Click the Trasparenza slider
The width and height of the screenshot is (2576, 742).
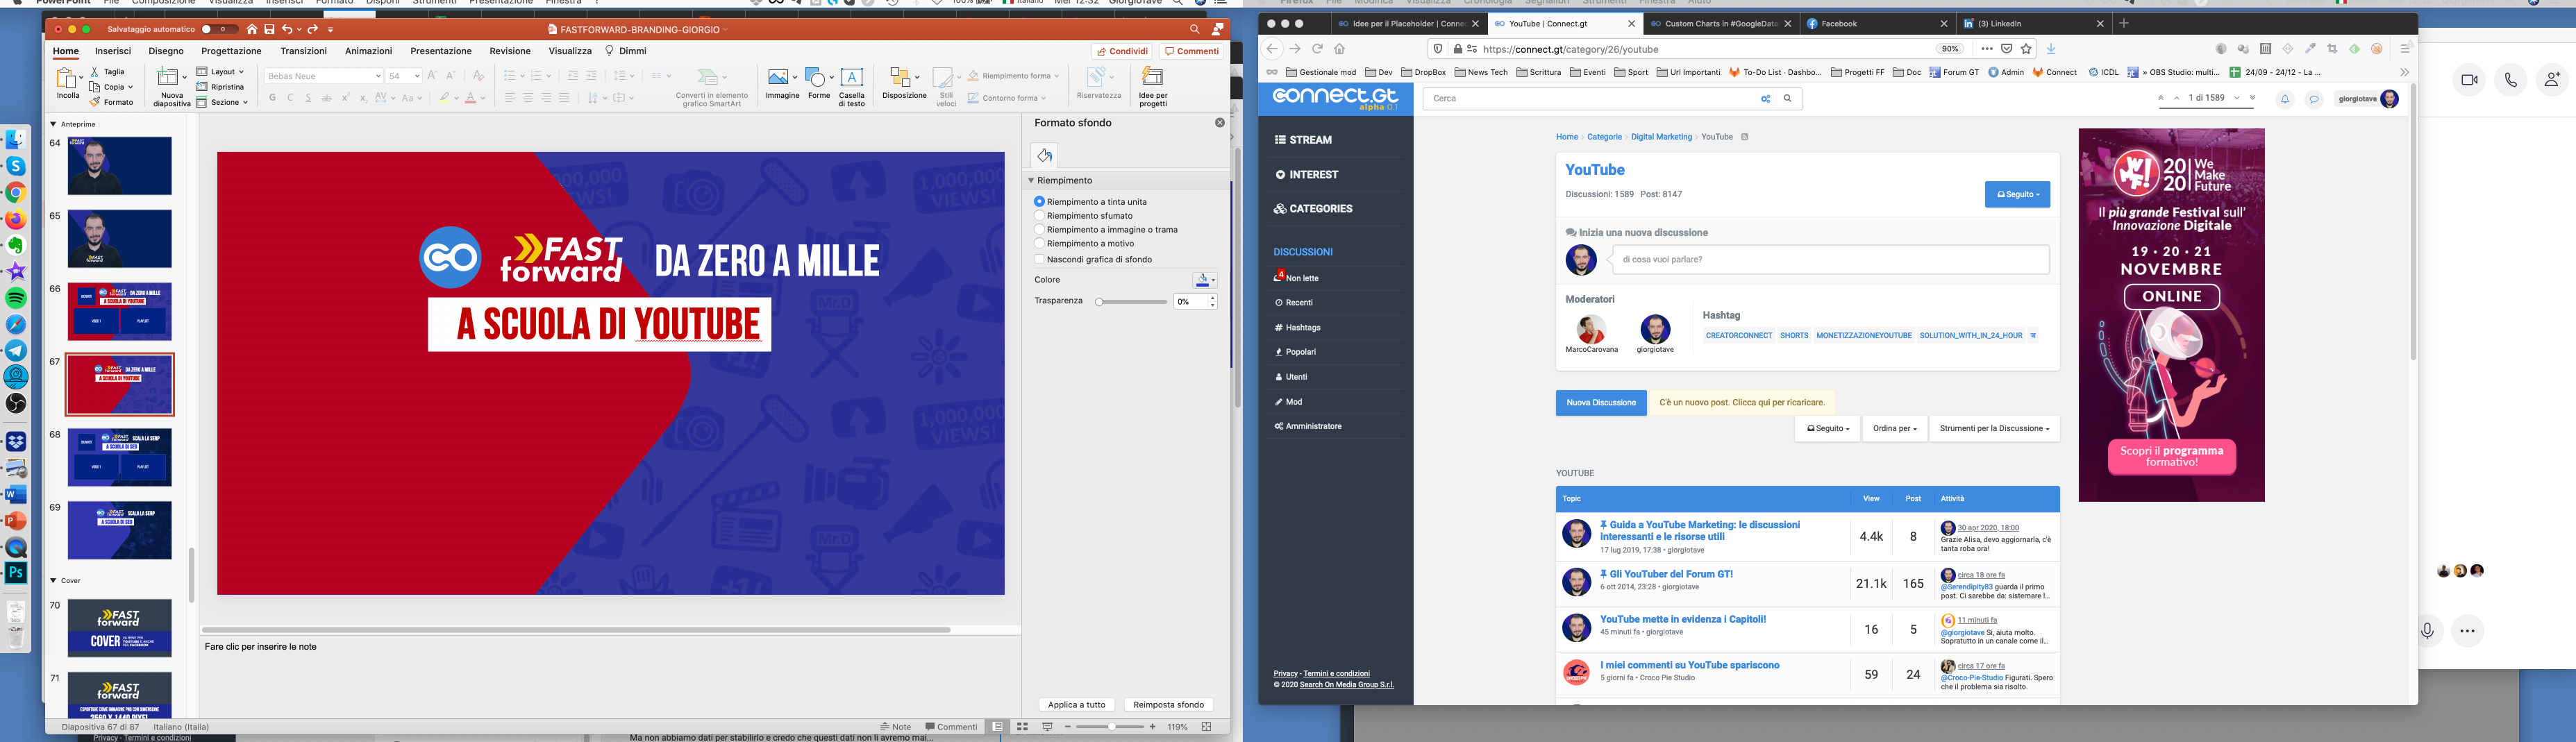pyautogui.click(x=1131, y=302)
